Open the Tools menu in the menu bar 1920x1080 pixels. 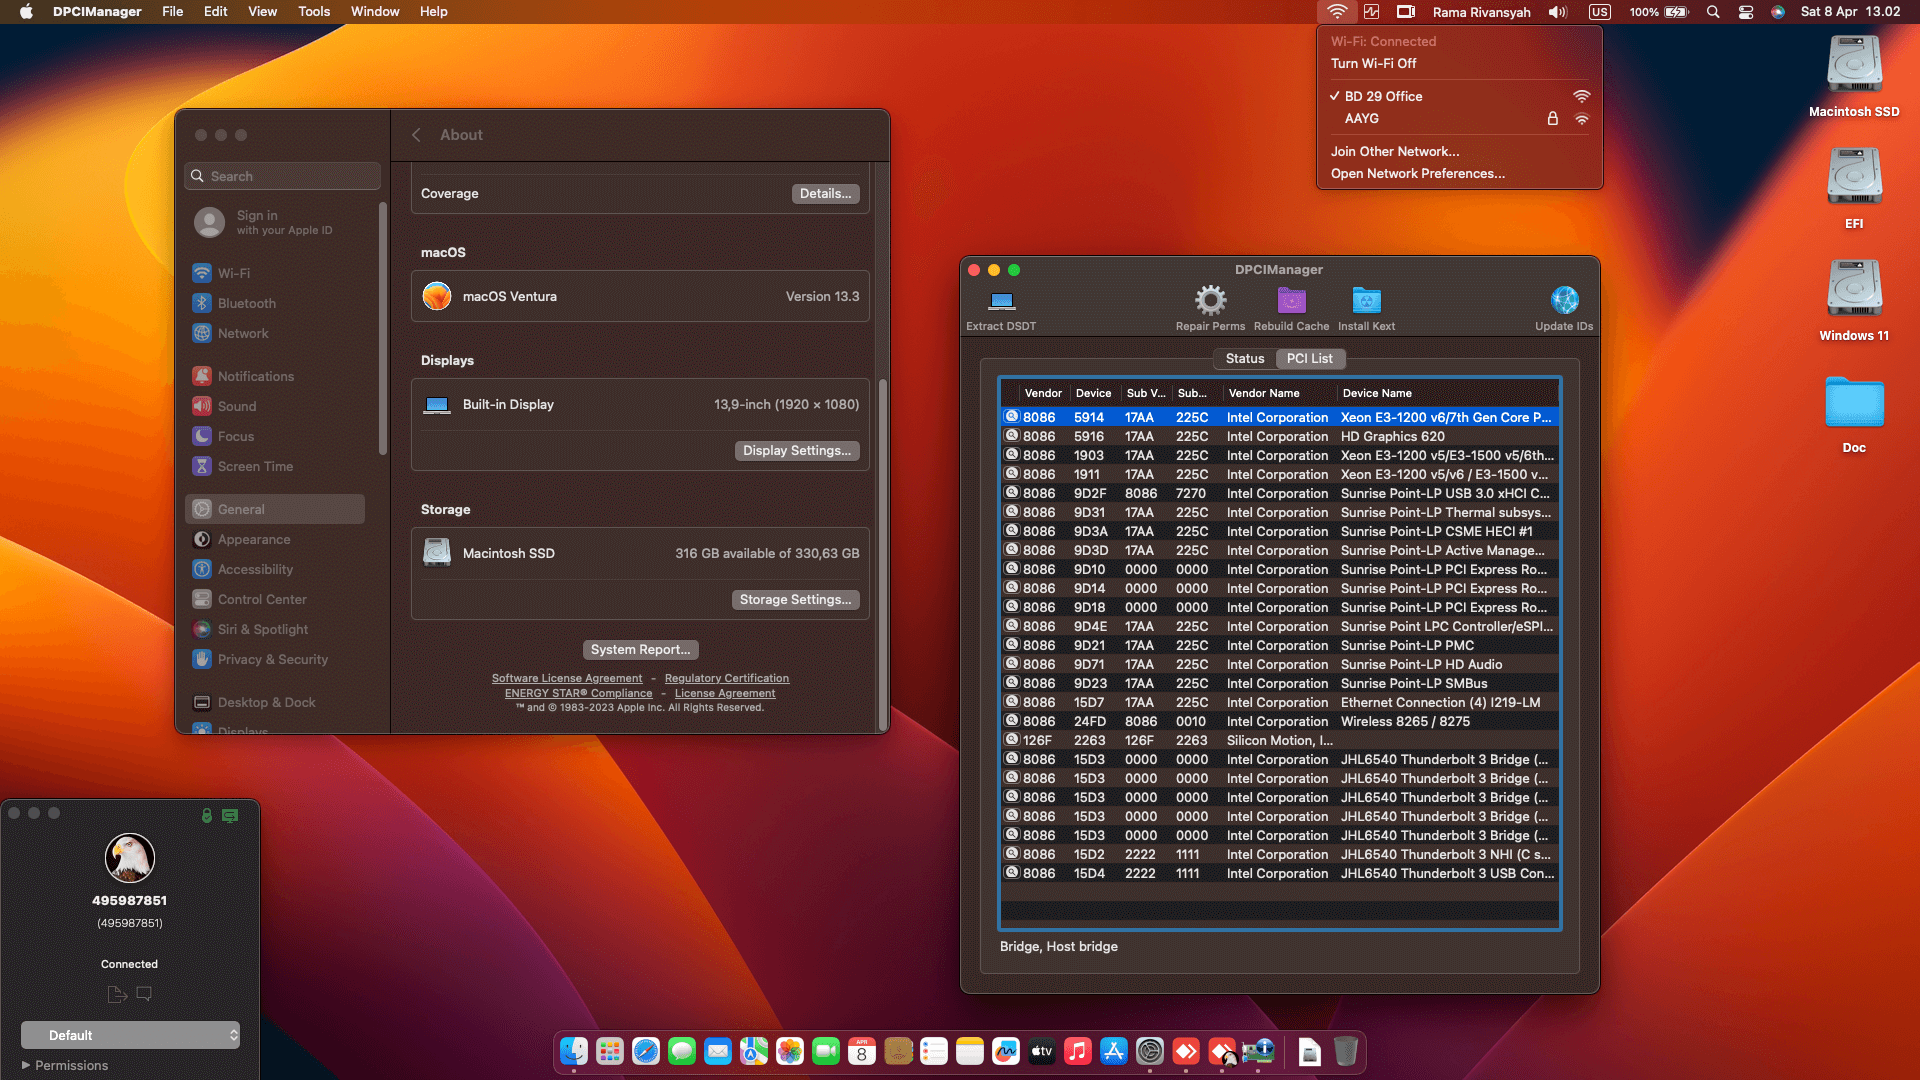(313, 11)
